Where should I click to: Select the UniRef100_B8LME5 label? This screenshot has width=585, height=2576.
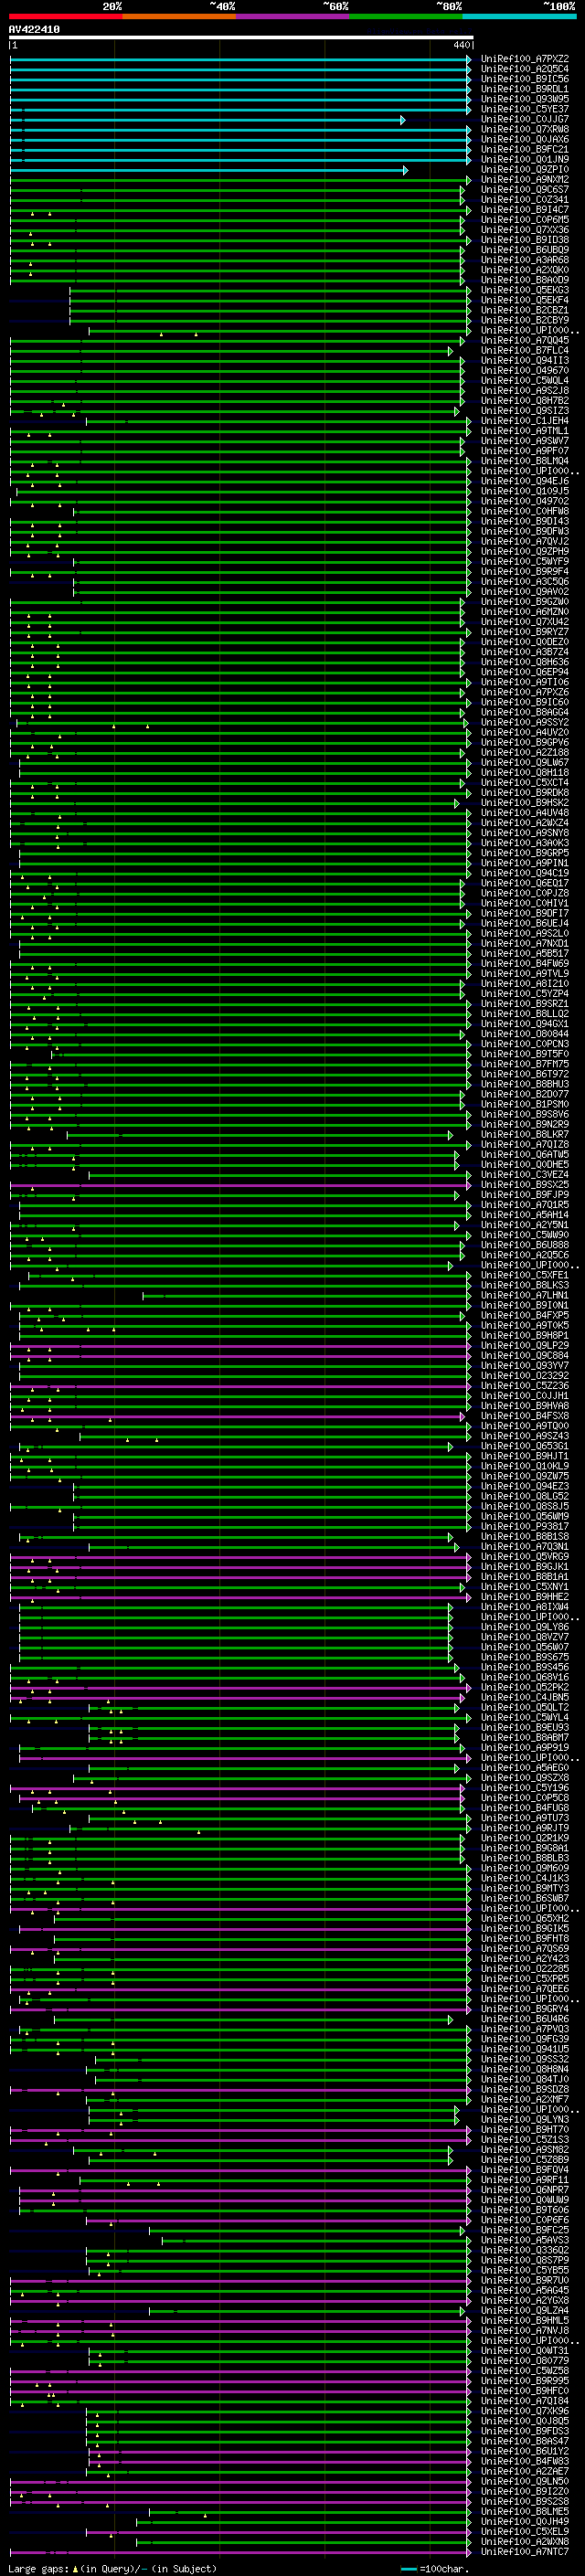(x=525, y=2511)
